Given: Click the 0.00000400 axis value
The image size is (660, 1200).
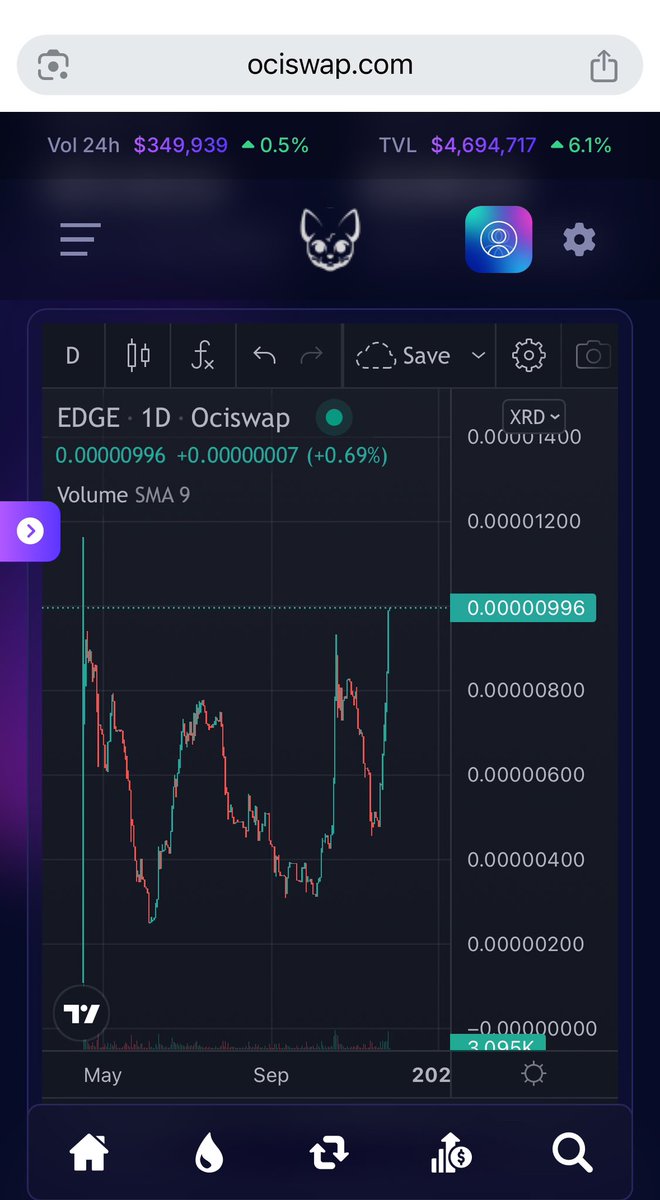Looking at the screenshot, I should pos(525,859).
